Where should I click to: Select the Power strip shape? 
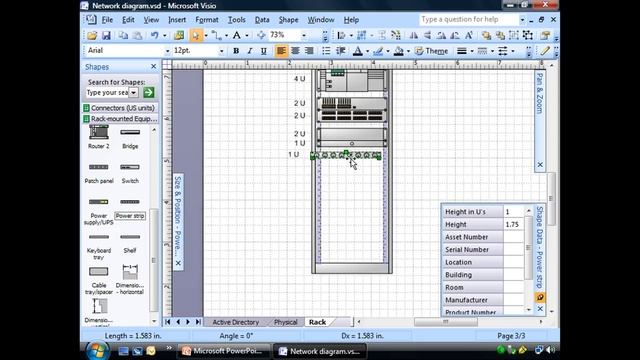(130, 209)
